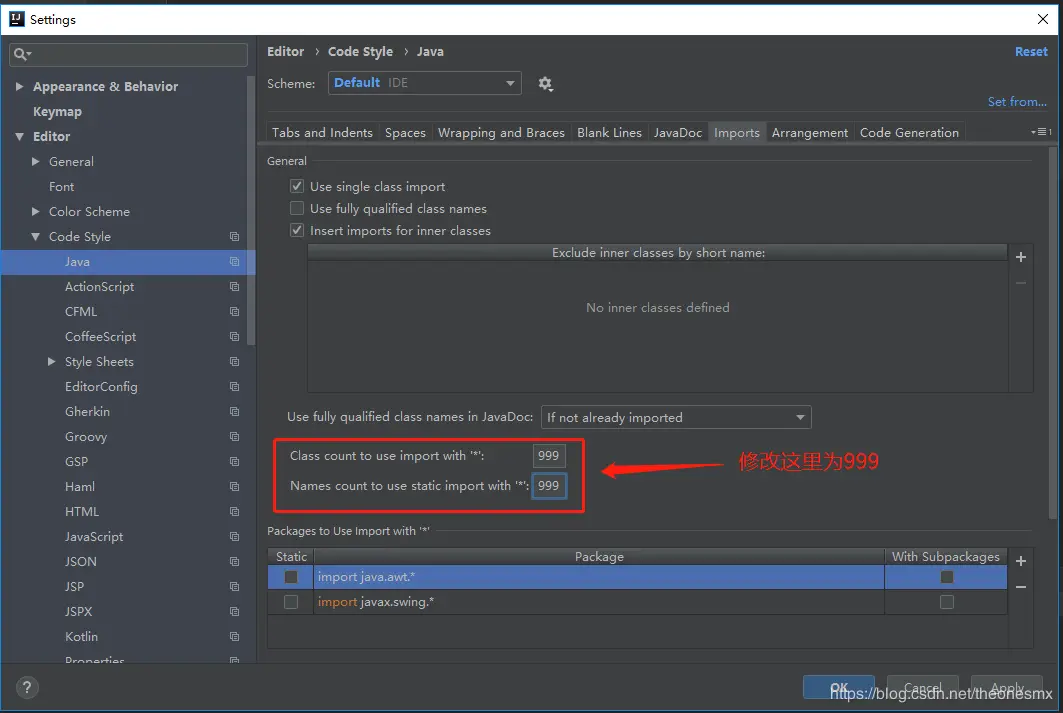Screen dimensions: 1063x713
Task: Open the JavaDoc qualified names dropdown
Action: pos(676,417)
